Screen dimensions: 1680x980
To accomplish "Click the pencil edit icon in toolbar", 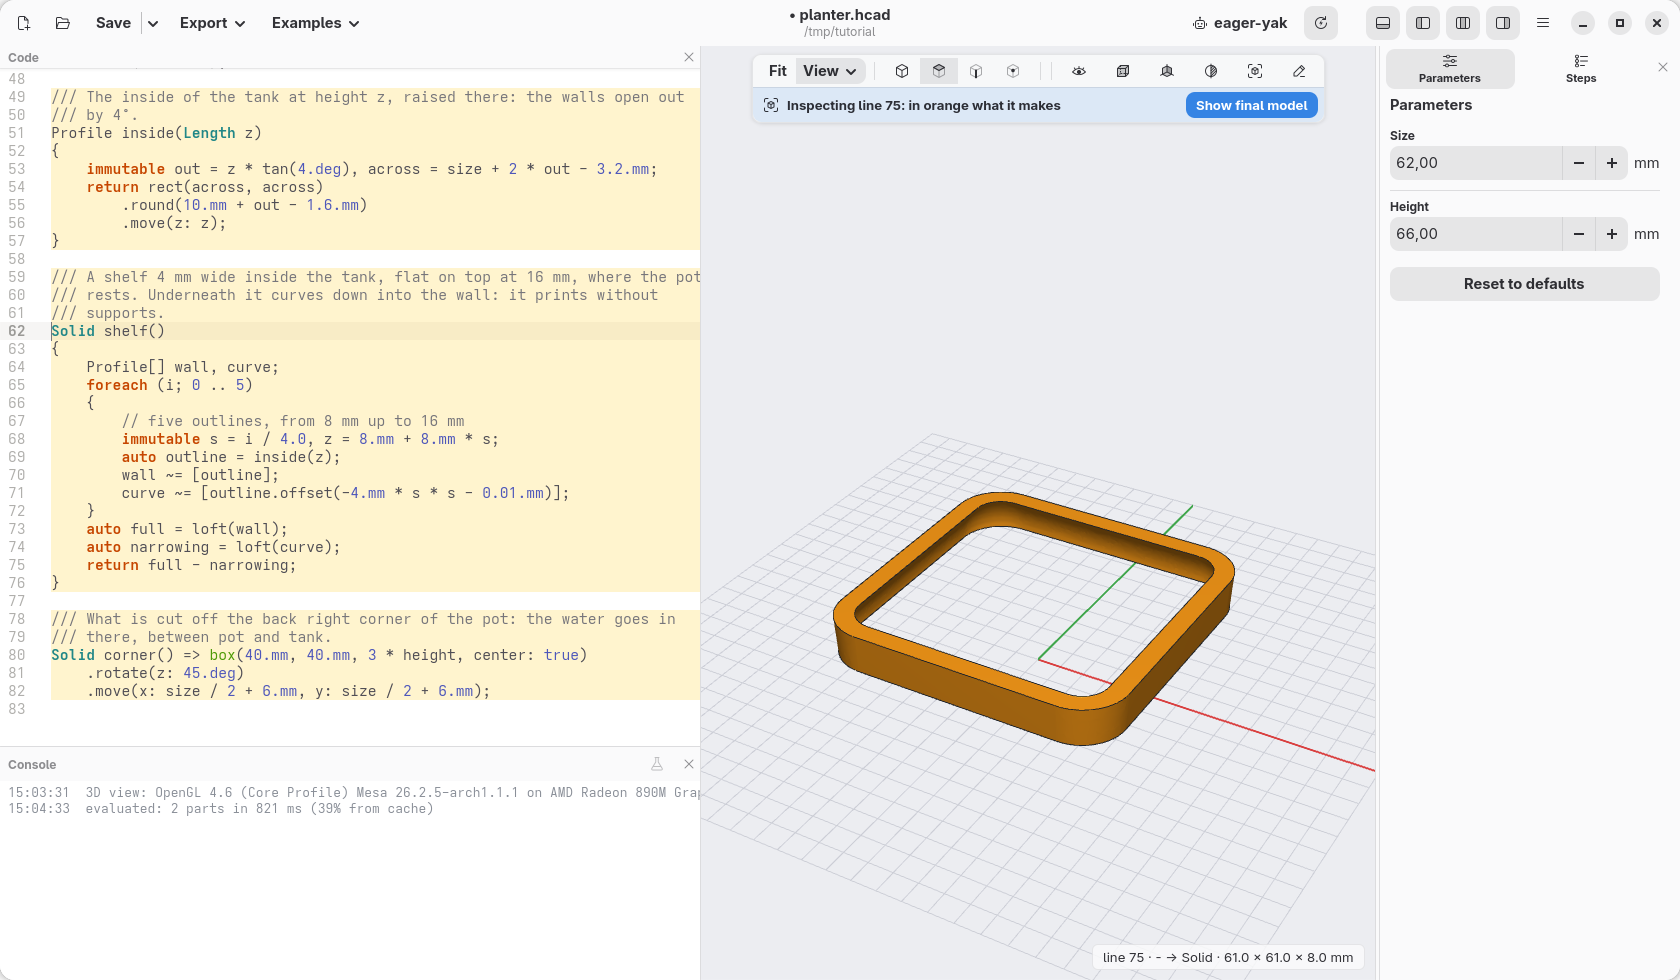I will (1299, 71).
